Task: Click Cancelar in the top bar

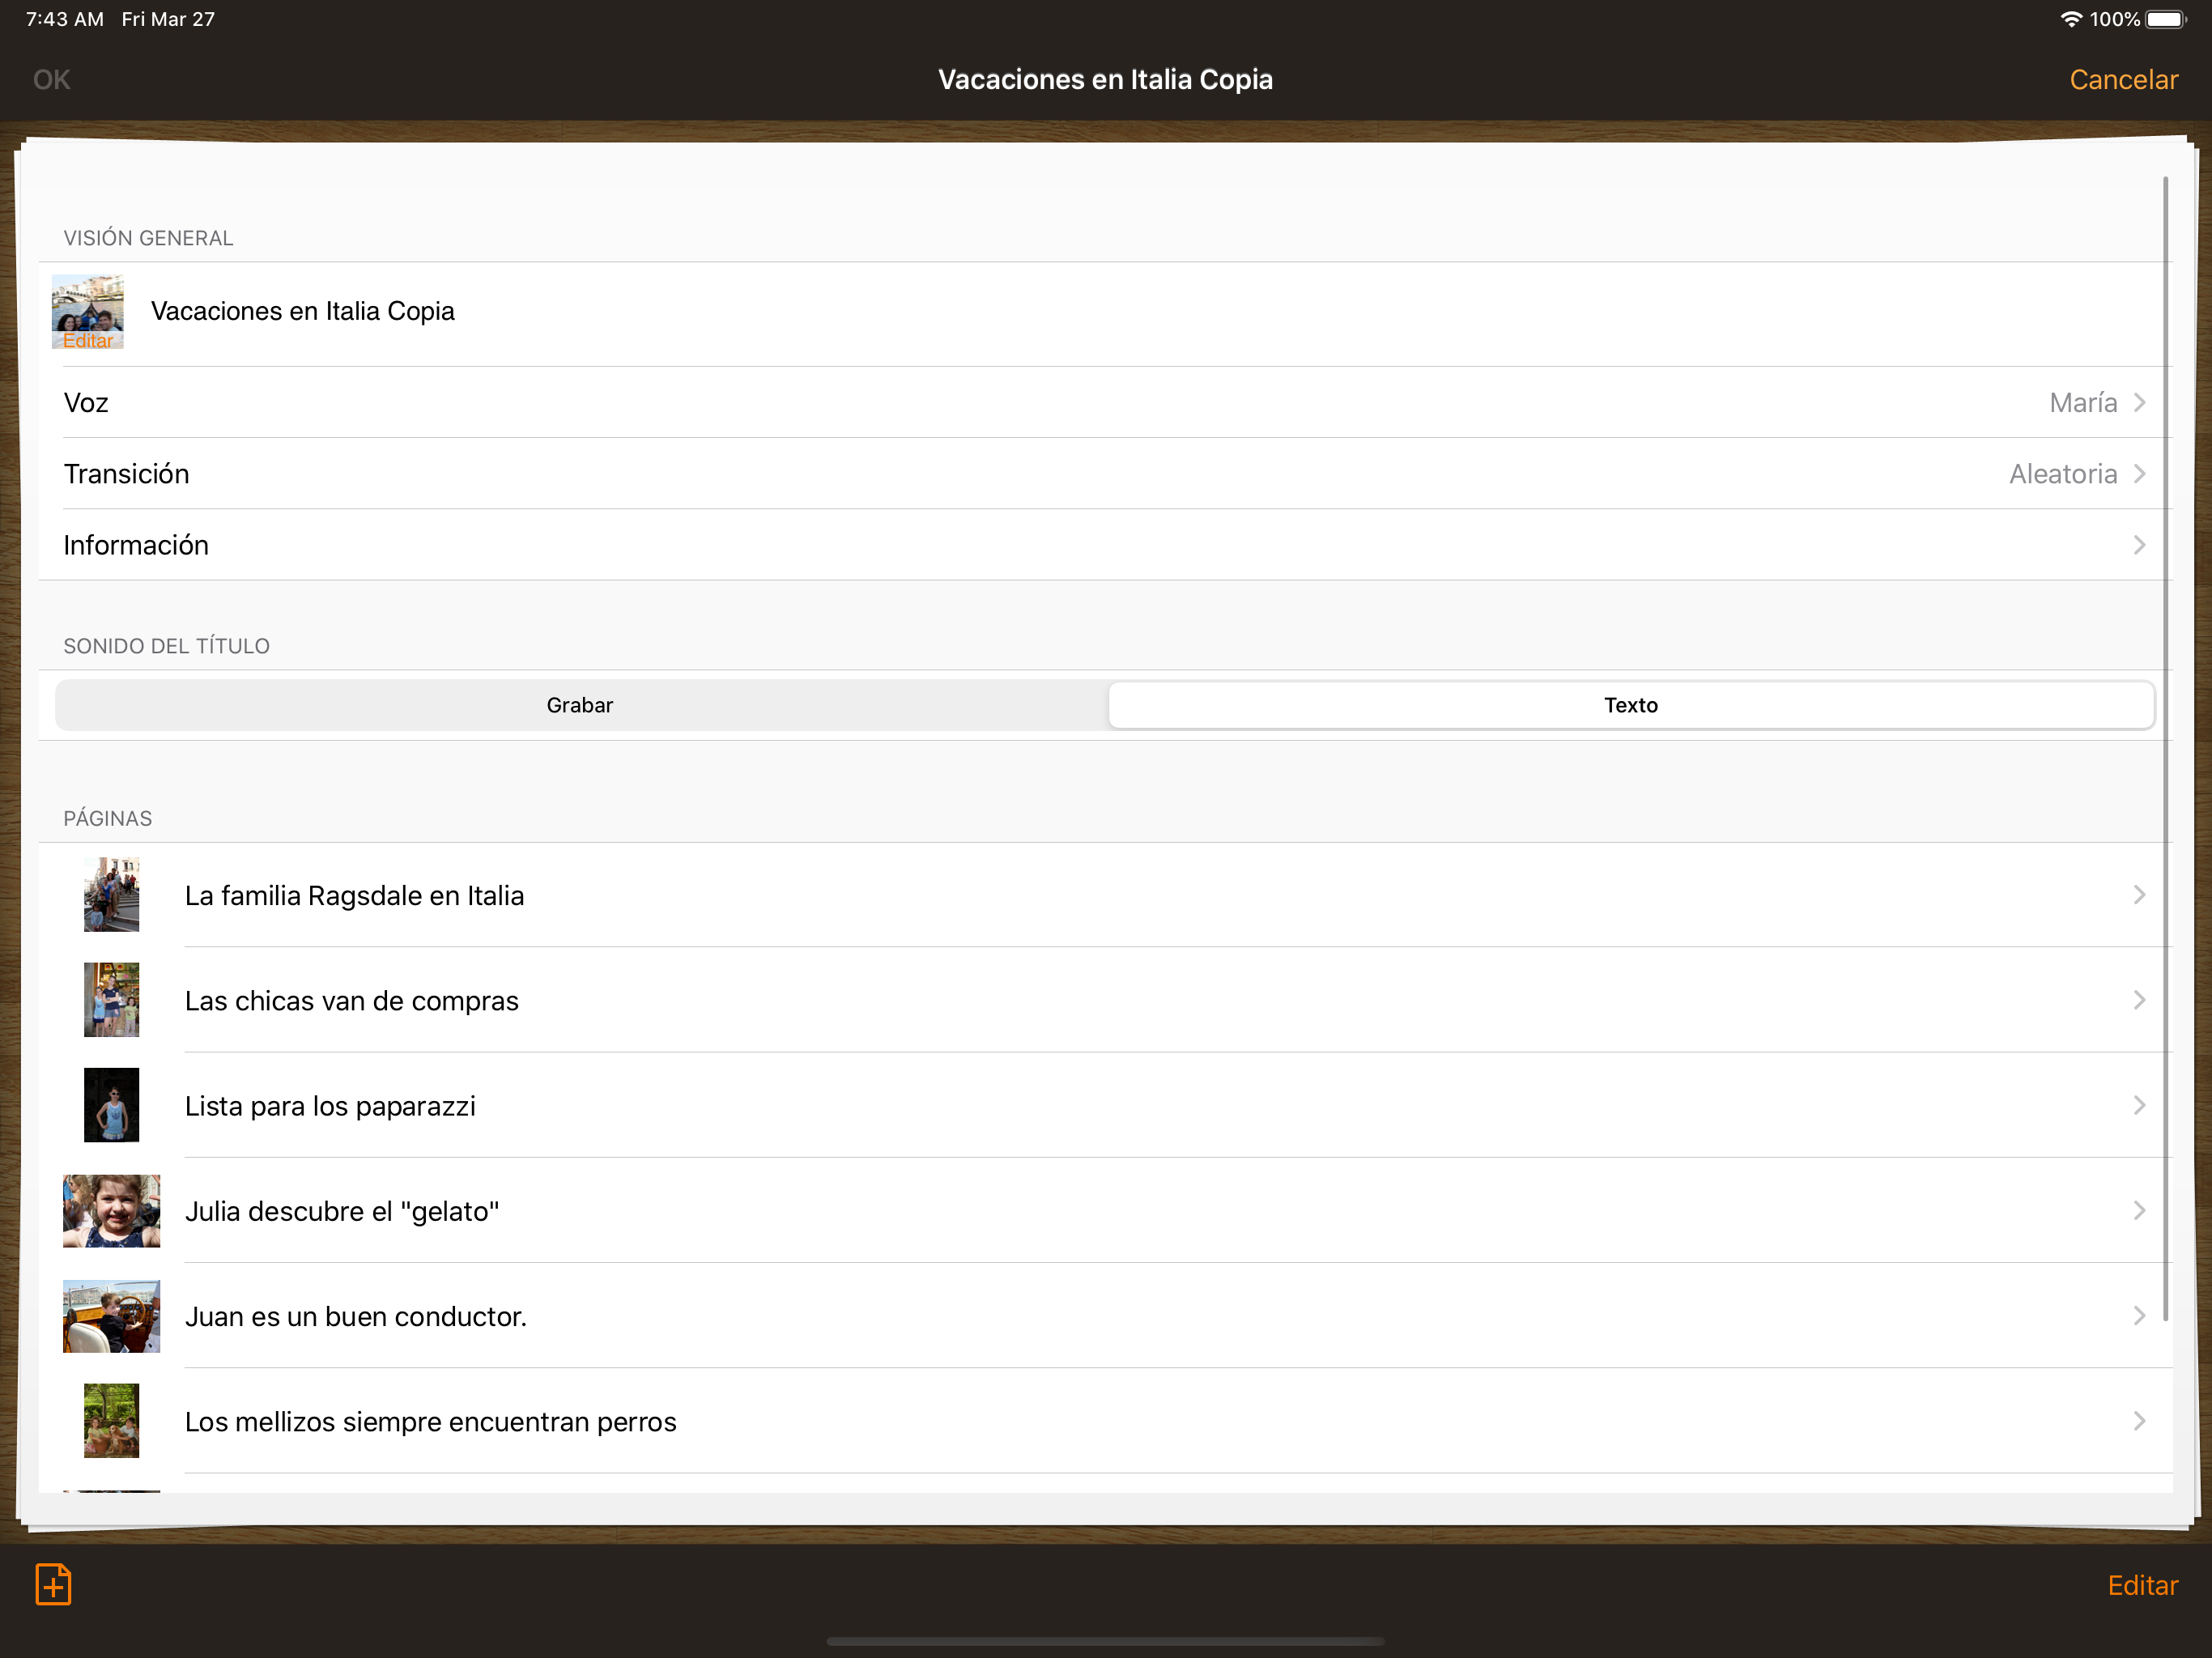Action: (x=2123, y=79)
